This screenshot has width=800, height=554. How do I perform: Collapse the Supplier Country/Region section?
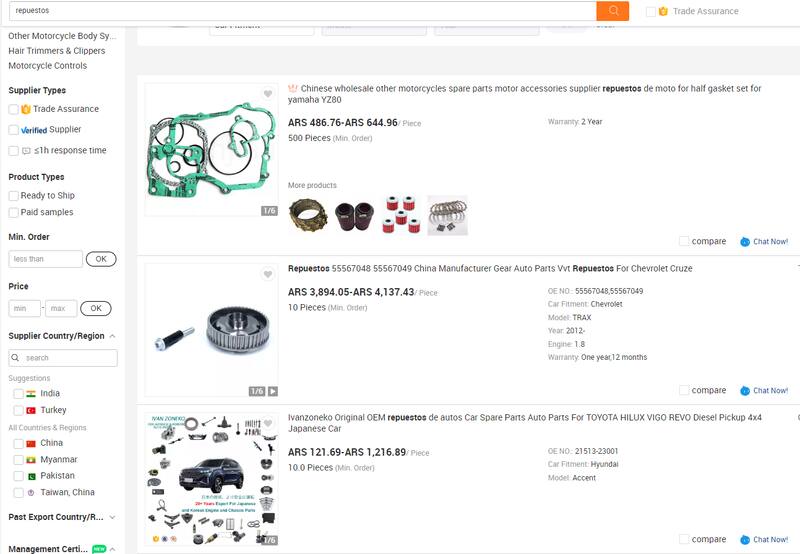pyautogui.click(x=112, y=336)
